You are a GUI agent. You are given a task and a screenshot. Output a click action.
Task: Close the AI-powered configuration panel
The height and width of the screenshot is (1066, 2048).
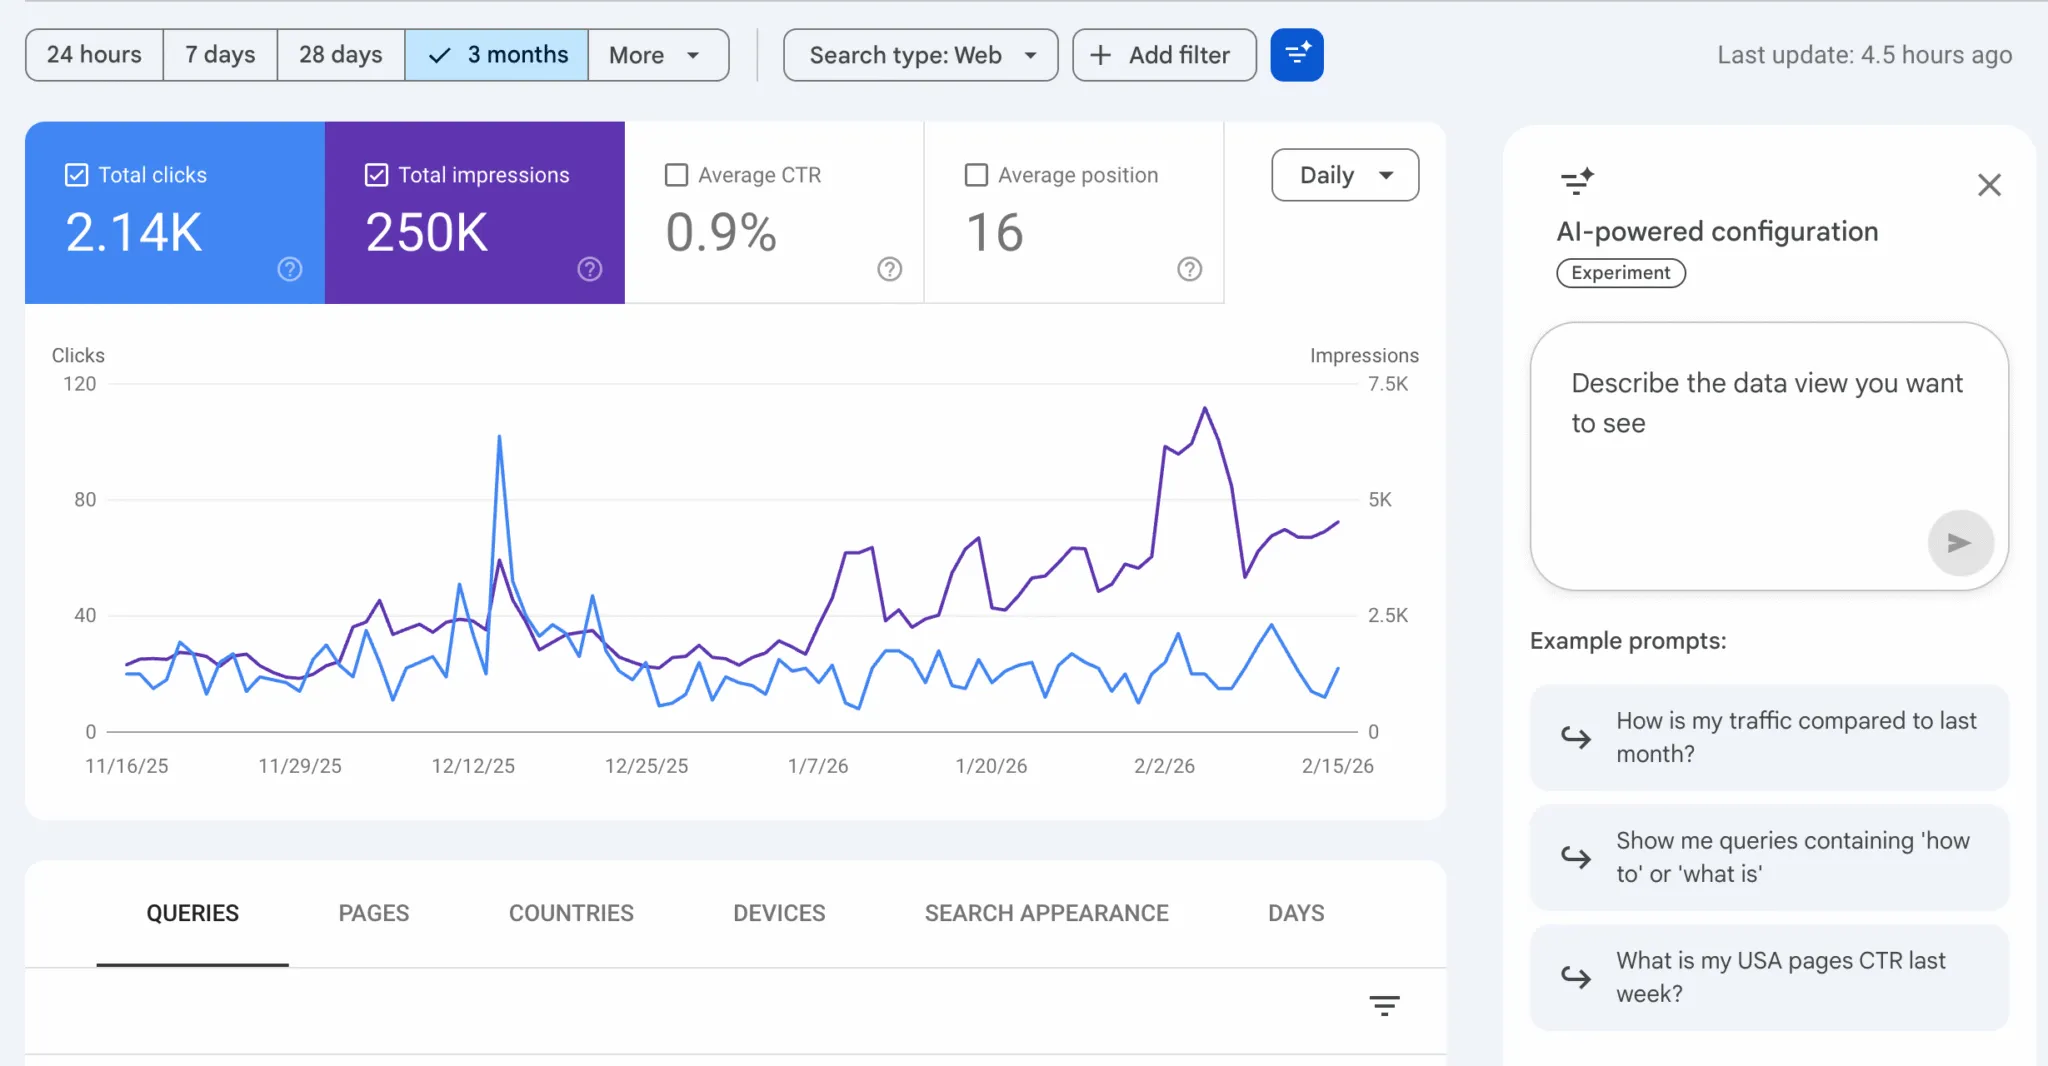(1989, 184)
